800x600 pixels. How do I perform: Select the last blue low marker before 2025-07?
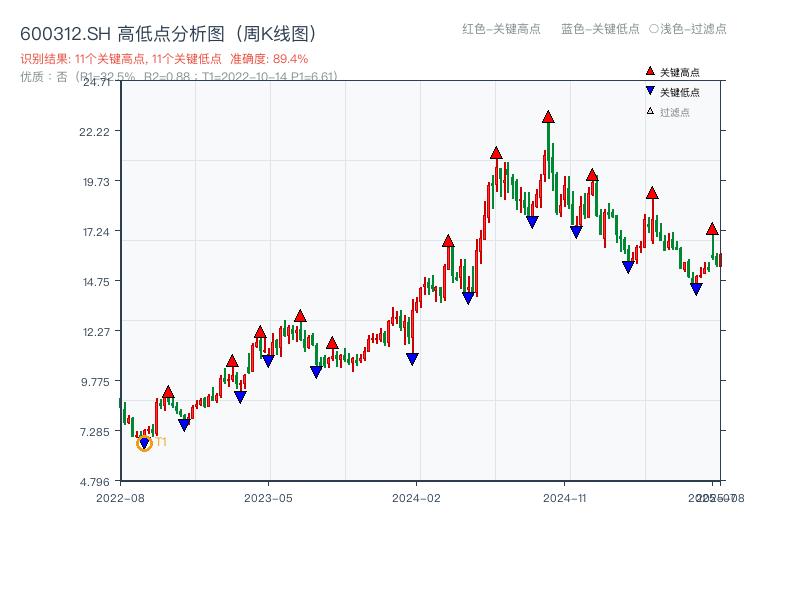(696, 289)
